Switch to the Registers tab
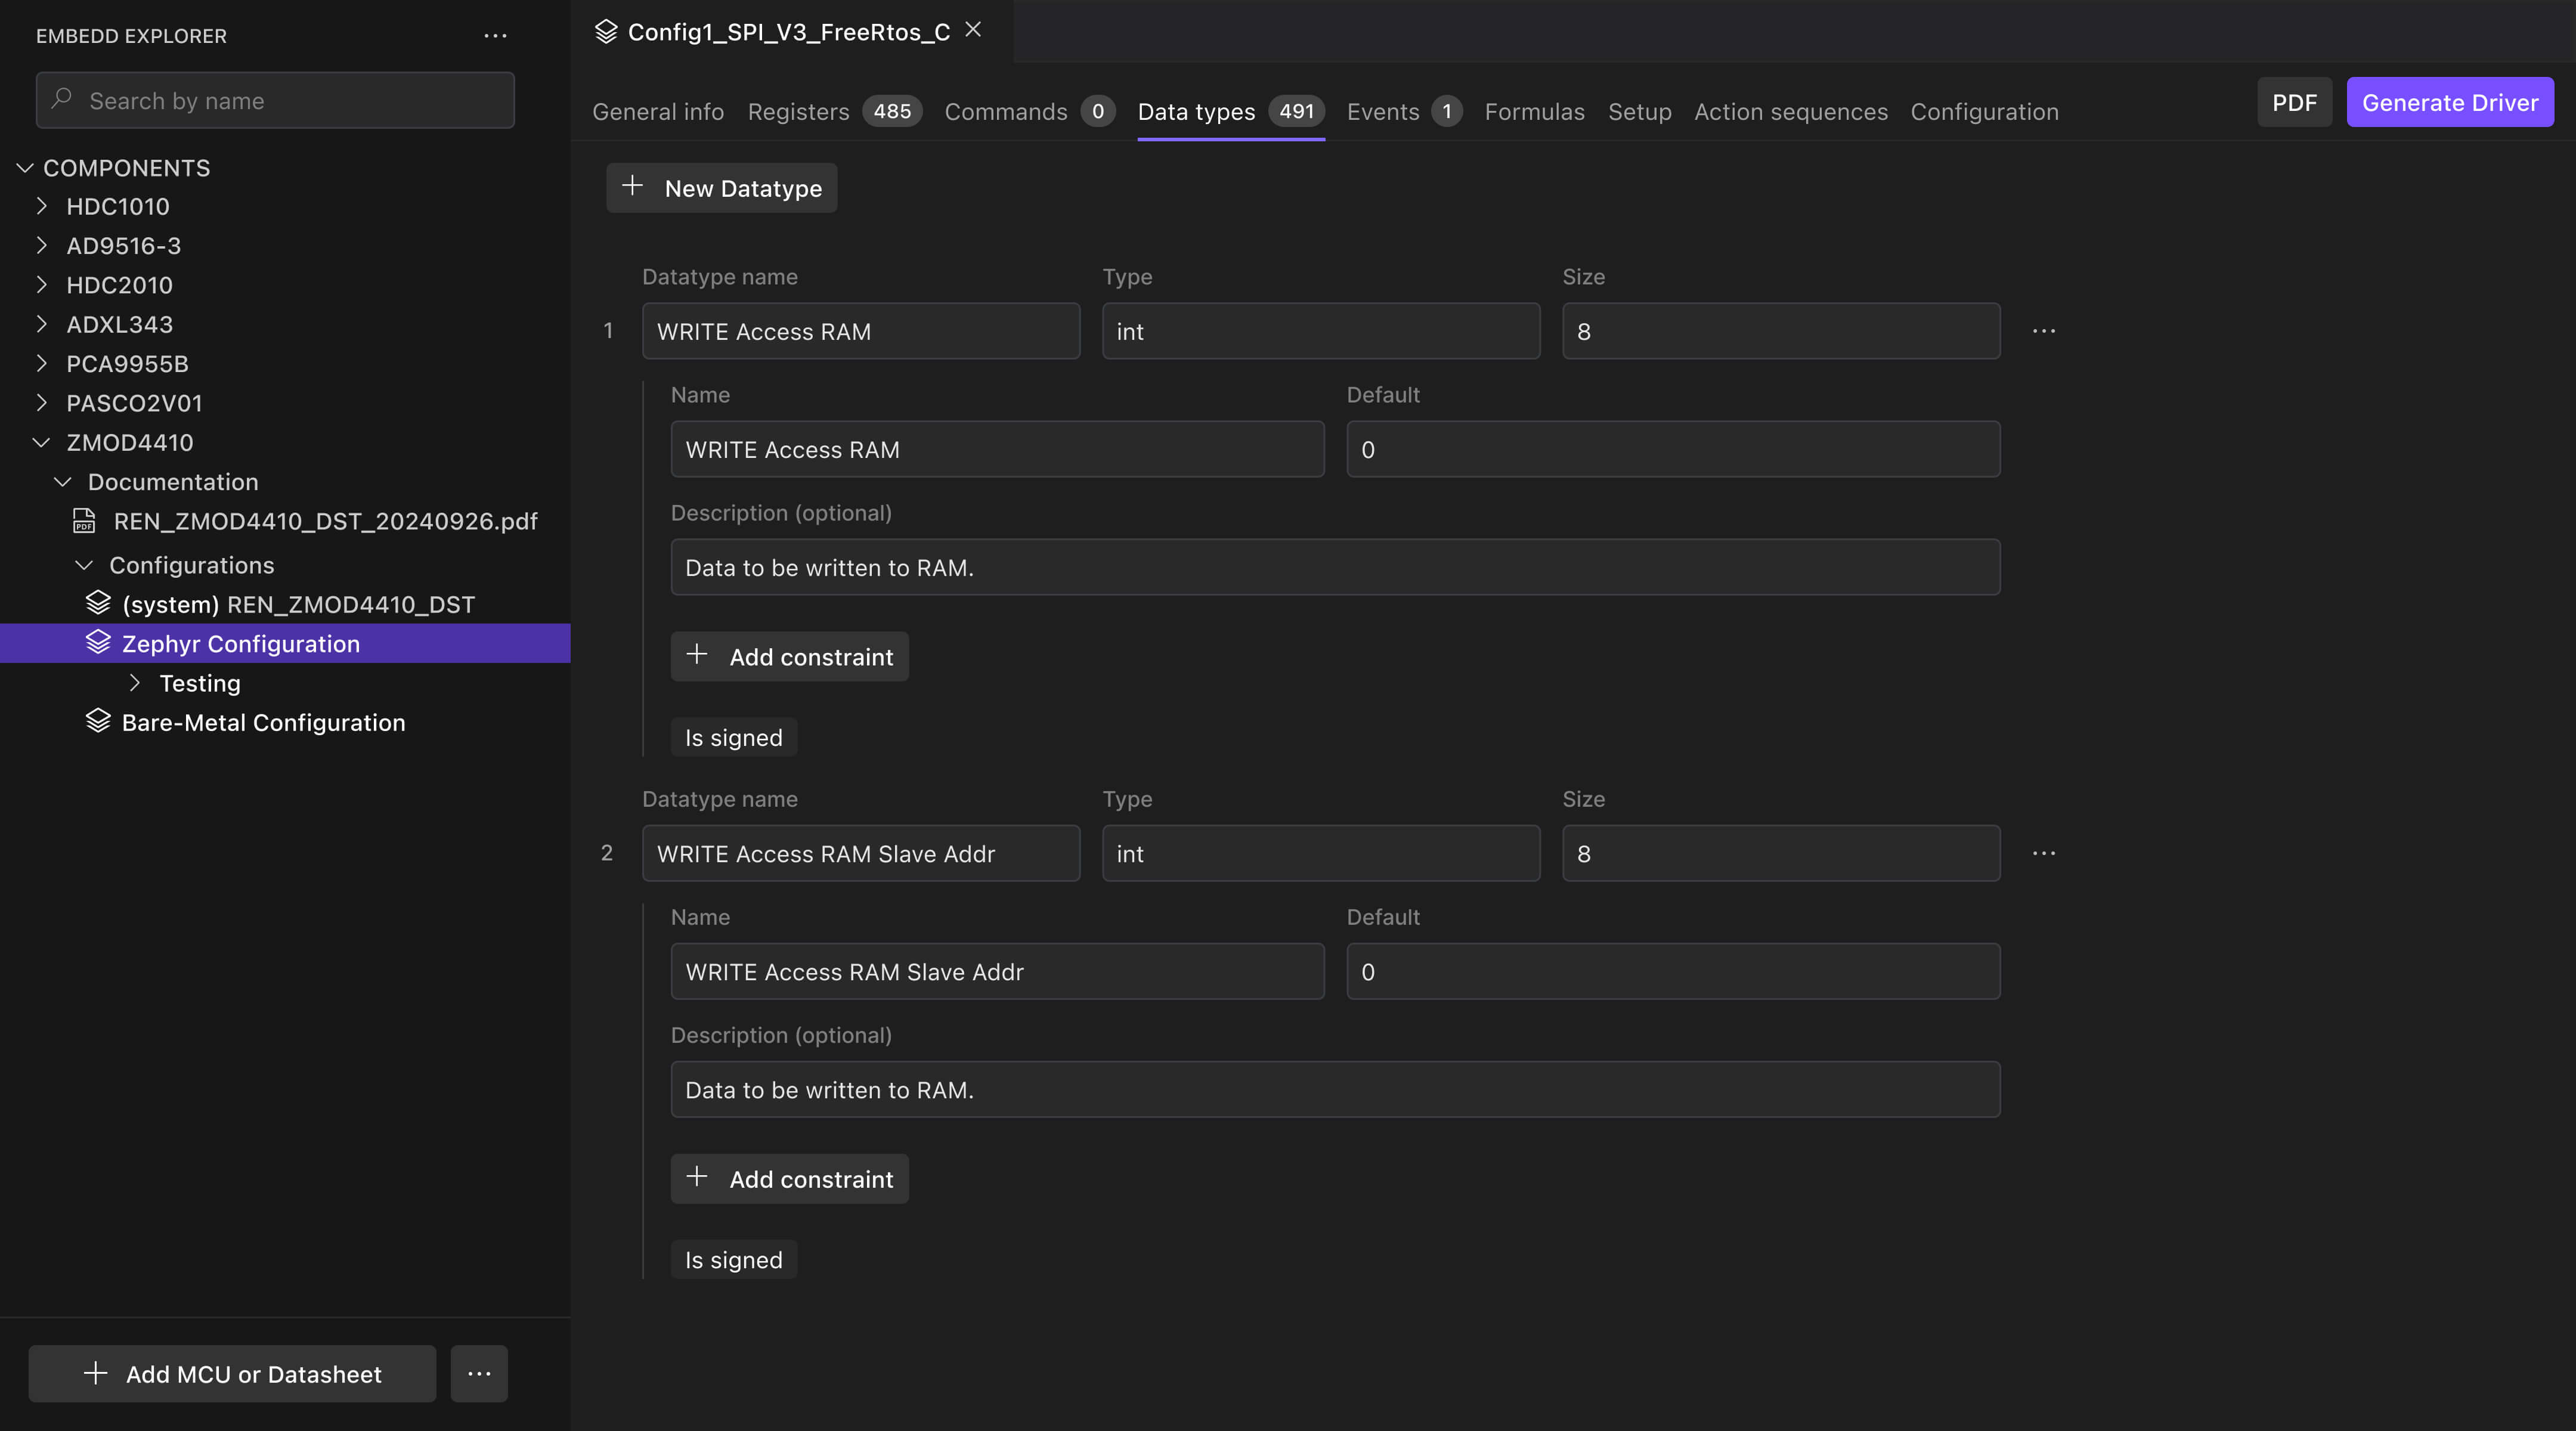The image size is (2576, 1431). coord(798,112)
